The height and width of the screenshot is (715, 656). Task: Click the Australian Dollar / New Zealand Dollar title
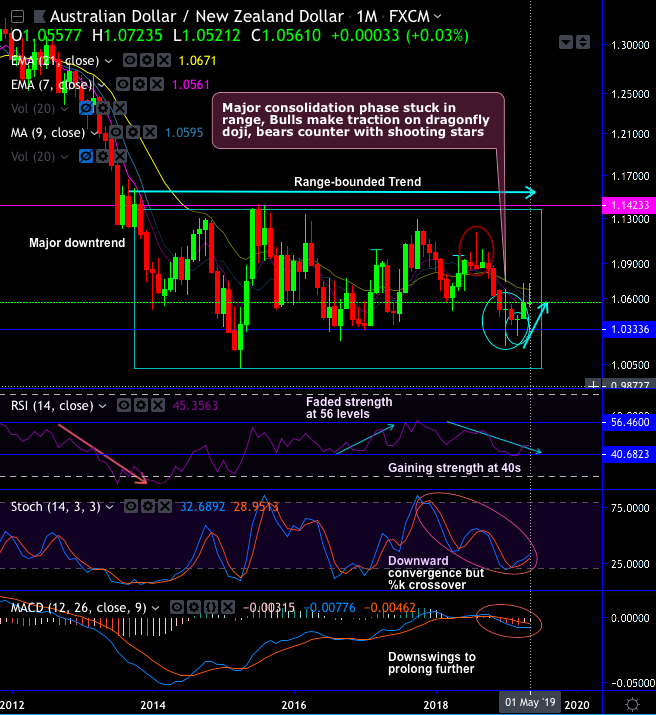196,16
